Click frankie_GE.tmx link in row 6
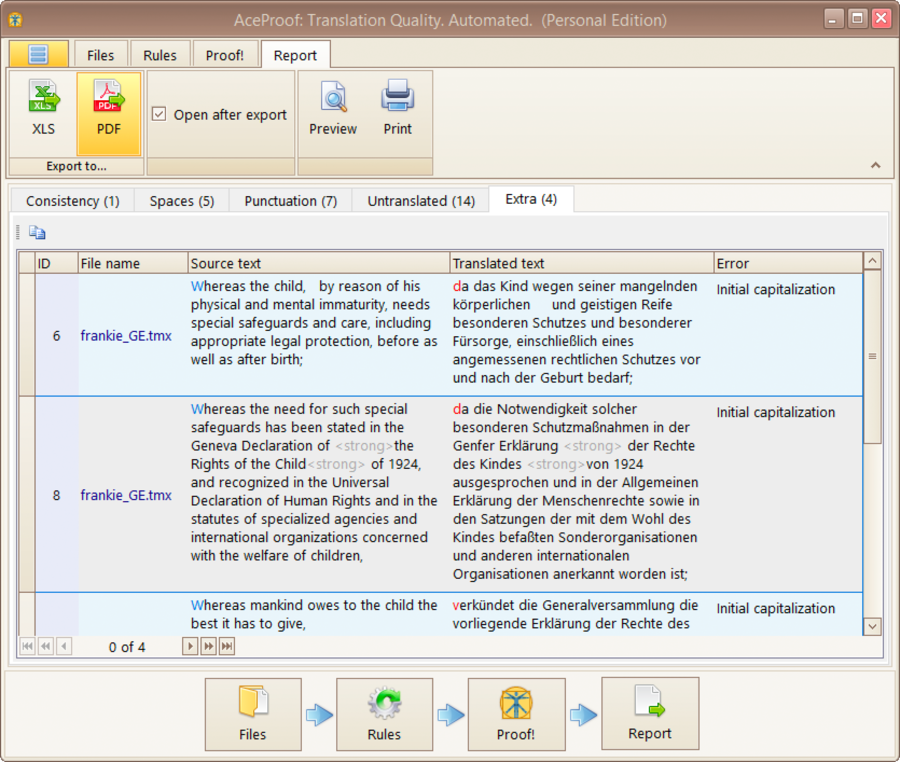This screenshot has height=762, width=900. pos(126,336)
